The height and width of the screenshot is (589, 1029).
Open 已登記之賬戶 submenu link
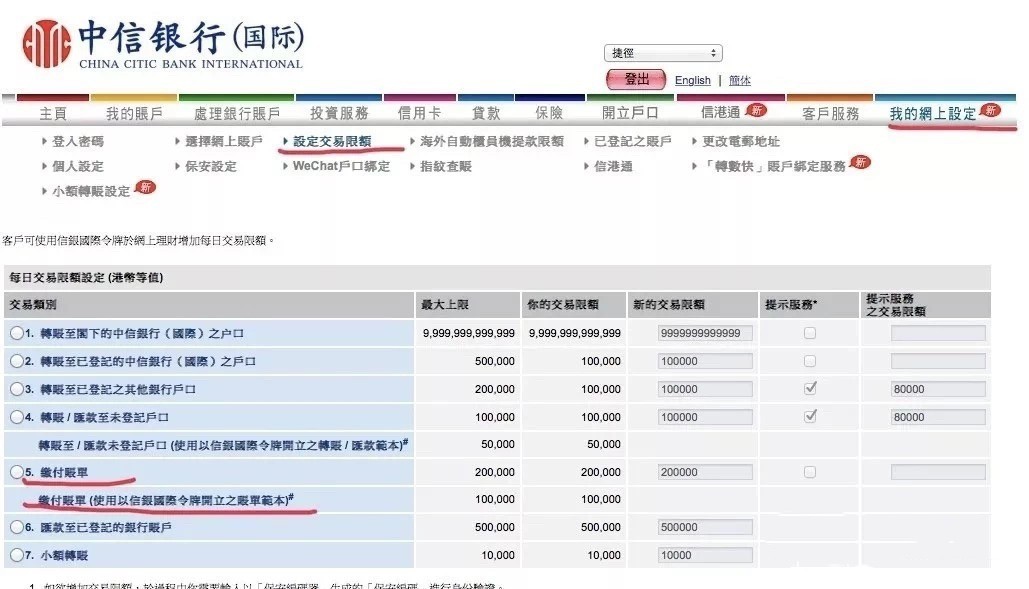633,141
